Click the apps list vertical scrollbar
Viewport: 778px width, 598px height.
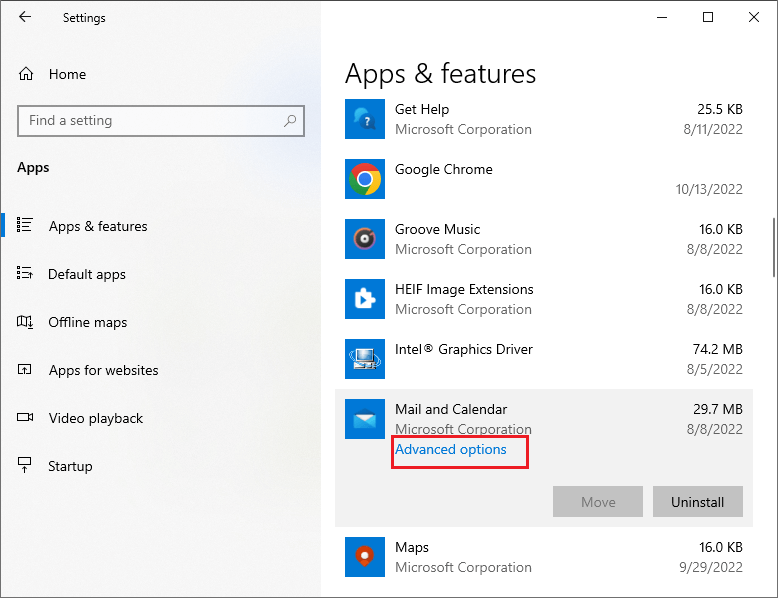tap(774, 247)
